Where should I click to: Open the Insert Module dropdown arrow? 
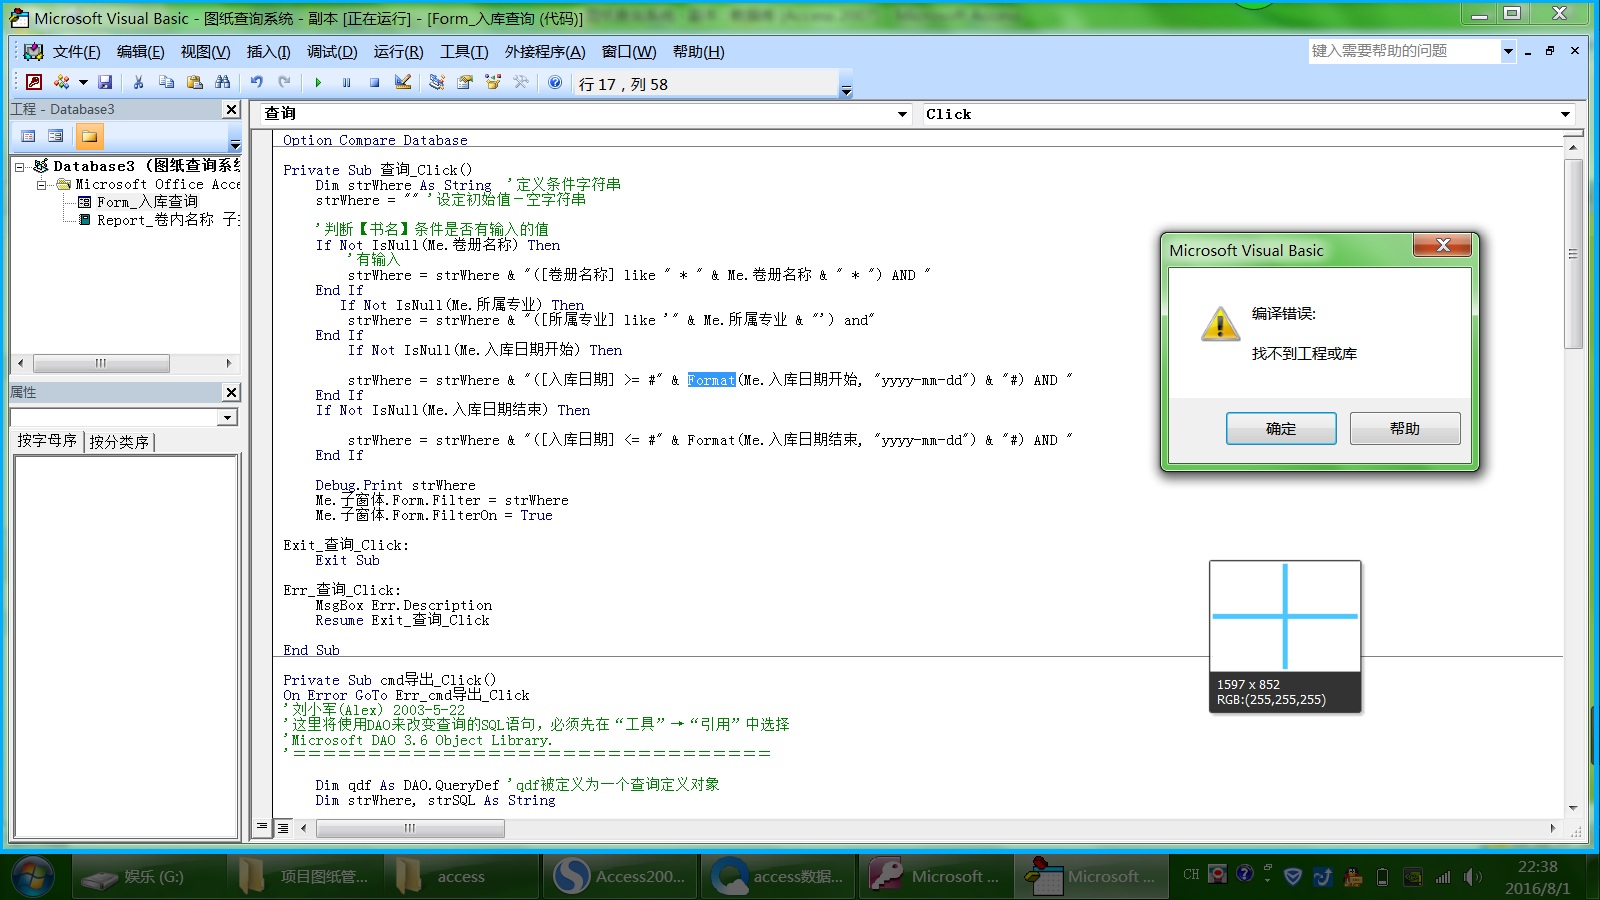tap(83, 82)
